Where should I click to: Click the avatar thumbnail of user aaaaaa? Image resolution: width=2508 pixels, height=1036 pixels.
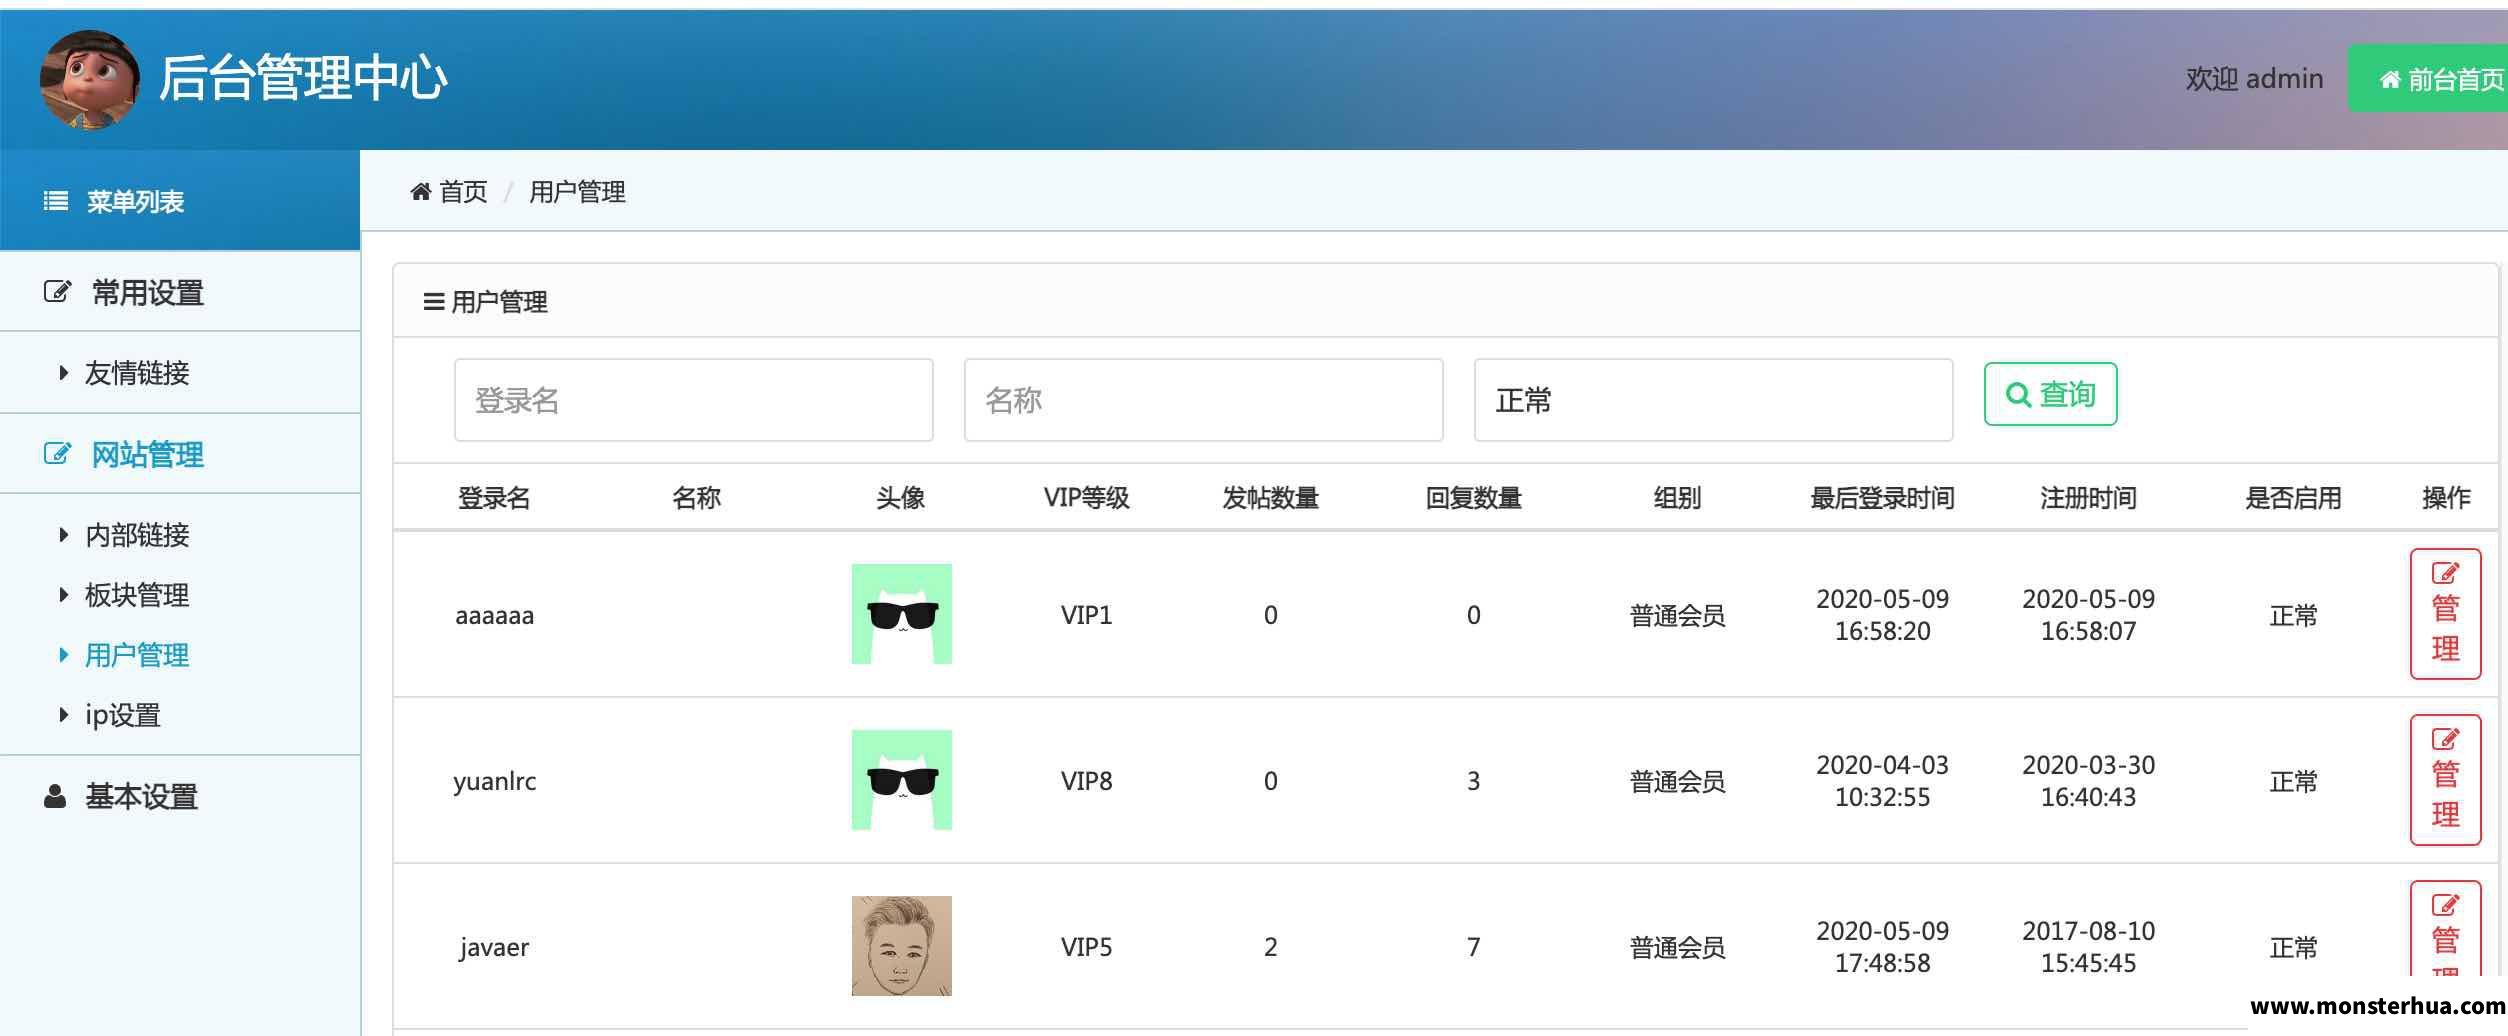tap(901, 614)
